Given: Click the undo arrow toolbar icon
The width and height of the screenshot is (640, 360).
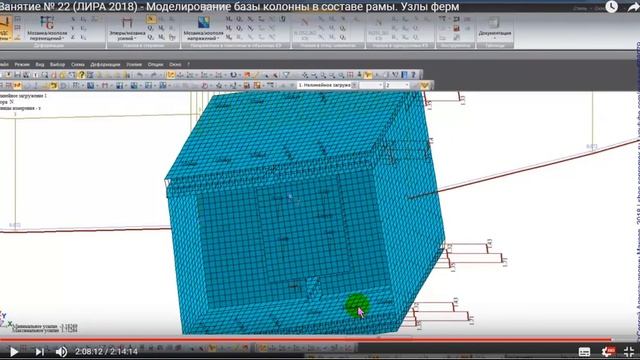Looking at the screenshot, I should [x=140, y=75].
